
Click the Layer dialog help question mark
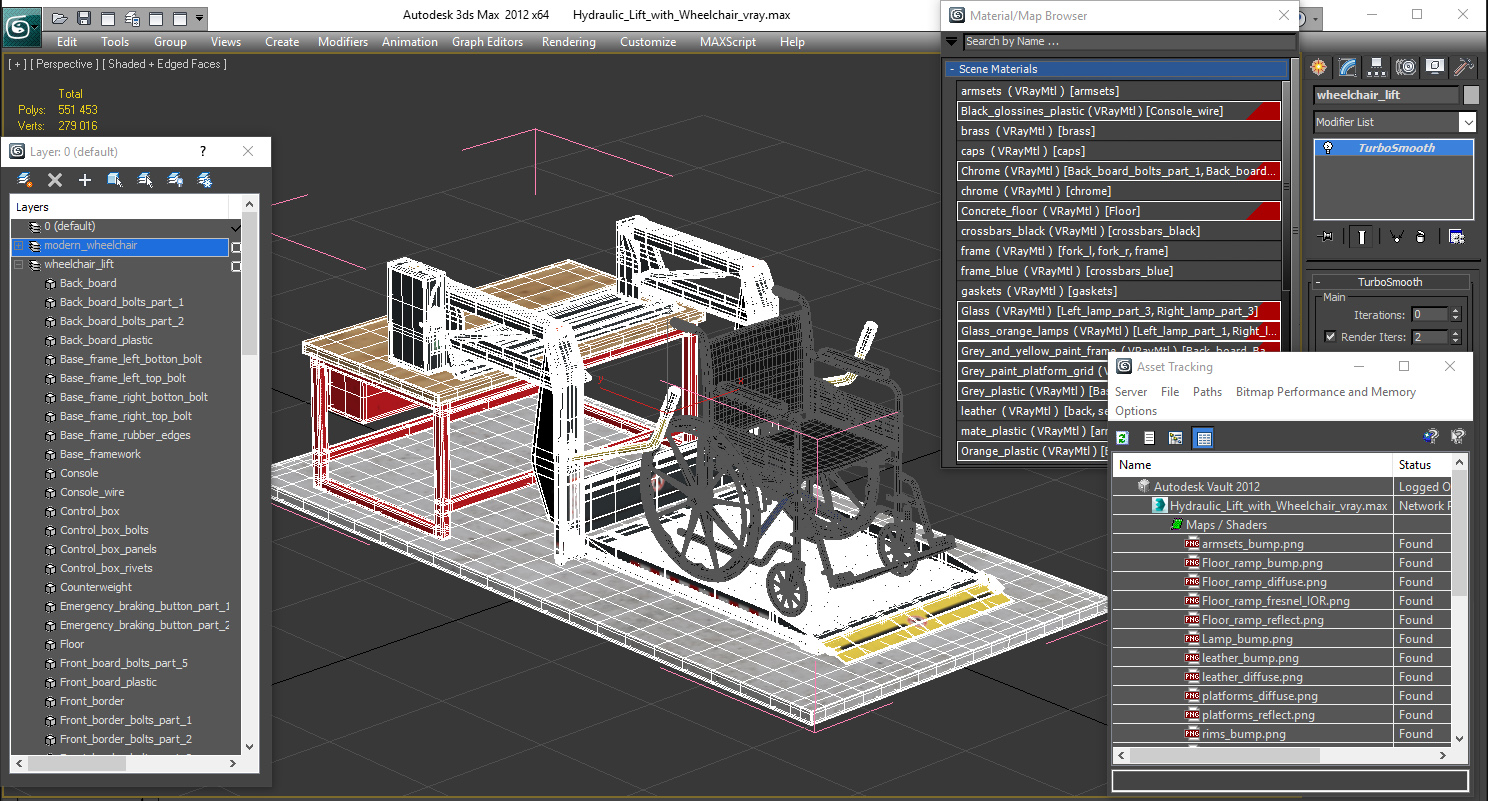click(x=203, y=152)
